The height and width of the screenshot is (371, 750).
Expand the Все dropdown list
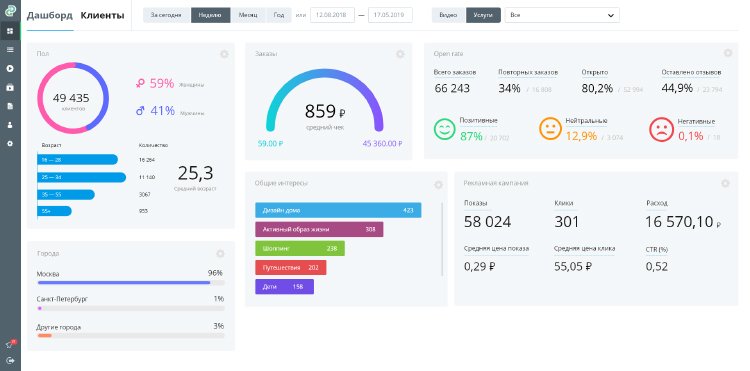562,15
